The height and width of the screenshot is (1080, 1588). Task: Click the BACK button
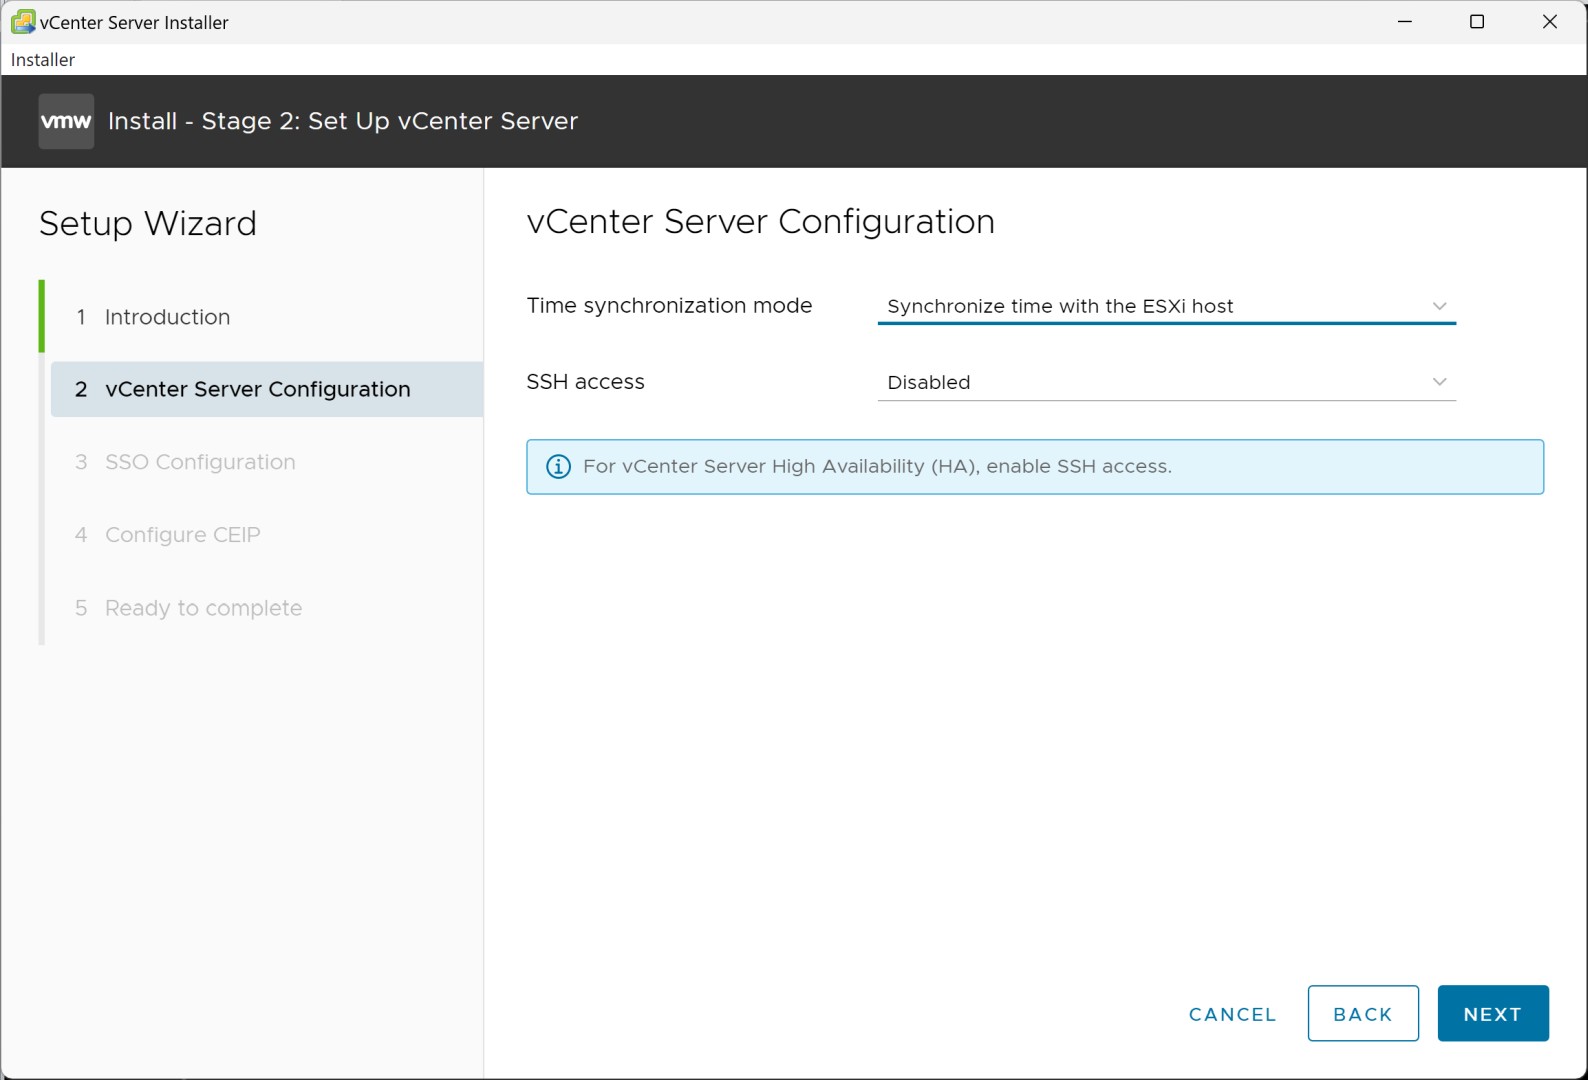(x=1363, y=1013)
